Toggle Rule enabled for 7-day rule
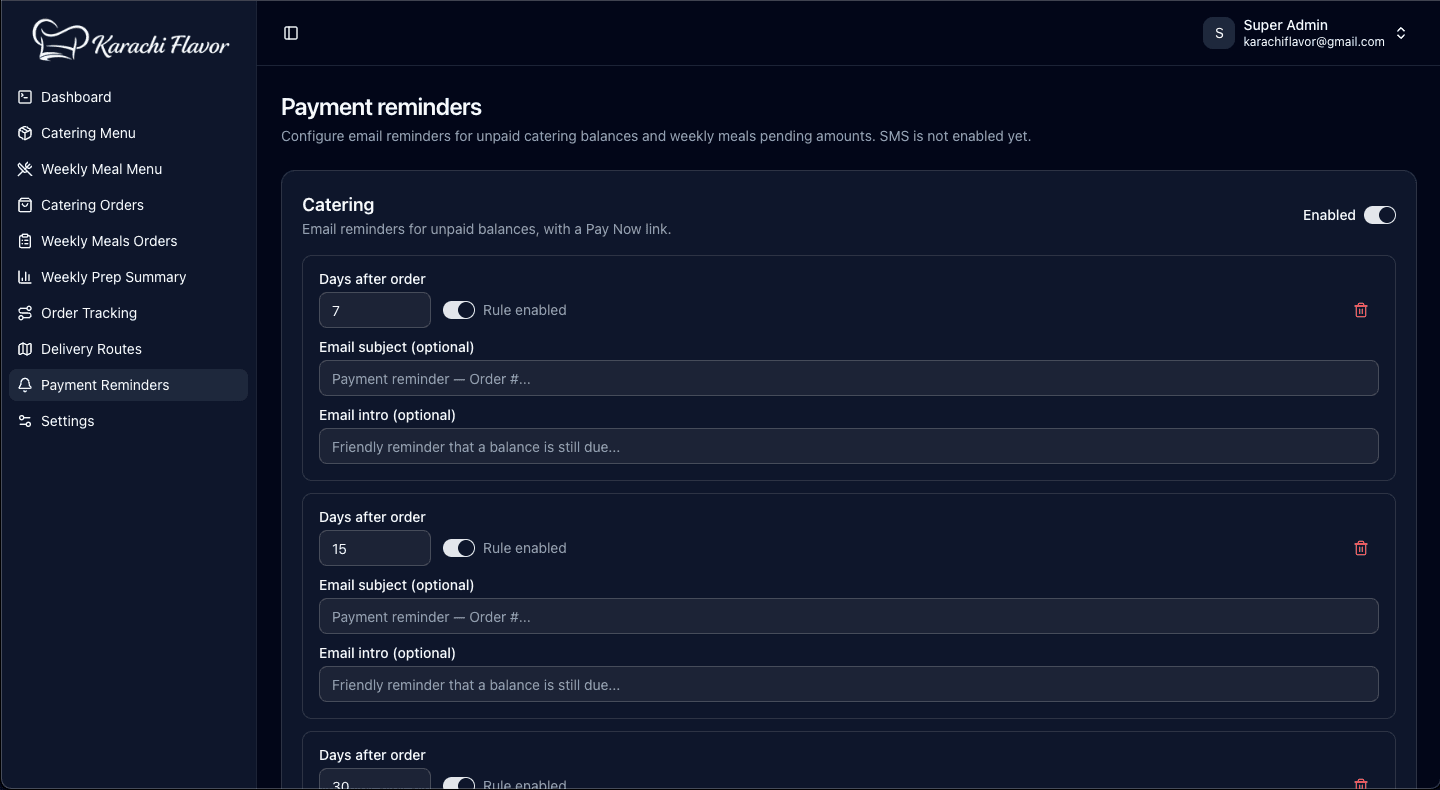Image resolution: width=1440 pixels, height=790 pixels. tap(459, 310)
